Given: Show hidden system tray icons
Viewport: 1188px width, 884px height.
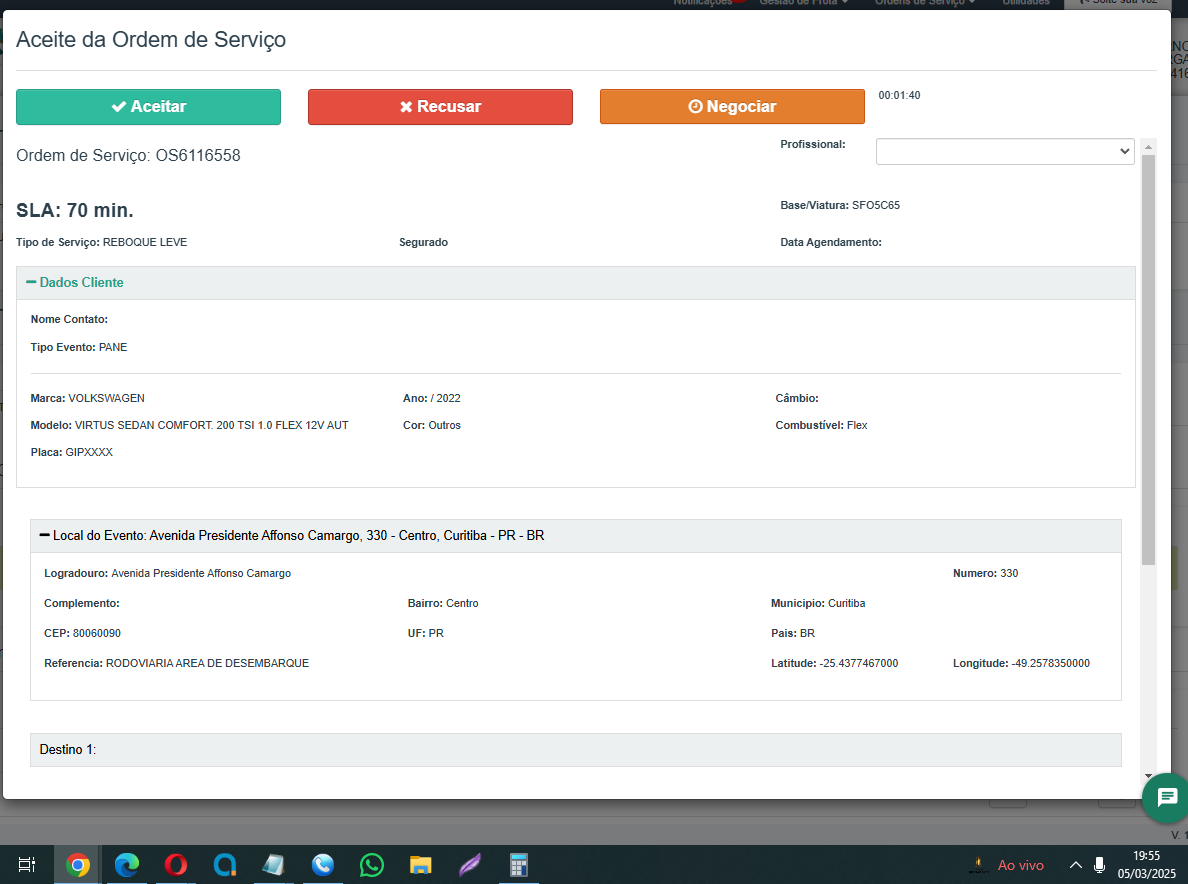Looking at the screenshot, I should coord(1075,865).
